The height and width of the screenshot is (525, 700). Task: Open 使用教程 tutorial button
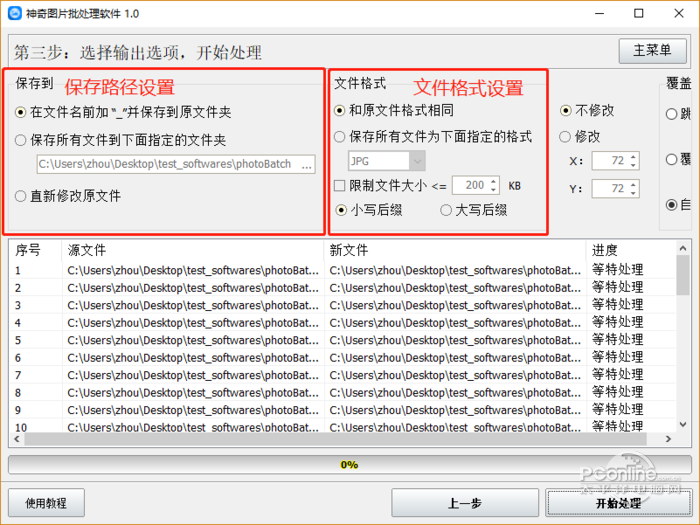[x=46, y=503]
